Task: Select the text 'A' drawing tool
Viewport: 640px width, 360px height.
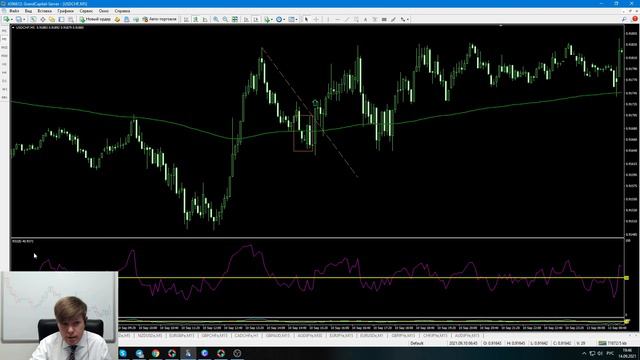Action: [x=365, y=19]
